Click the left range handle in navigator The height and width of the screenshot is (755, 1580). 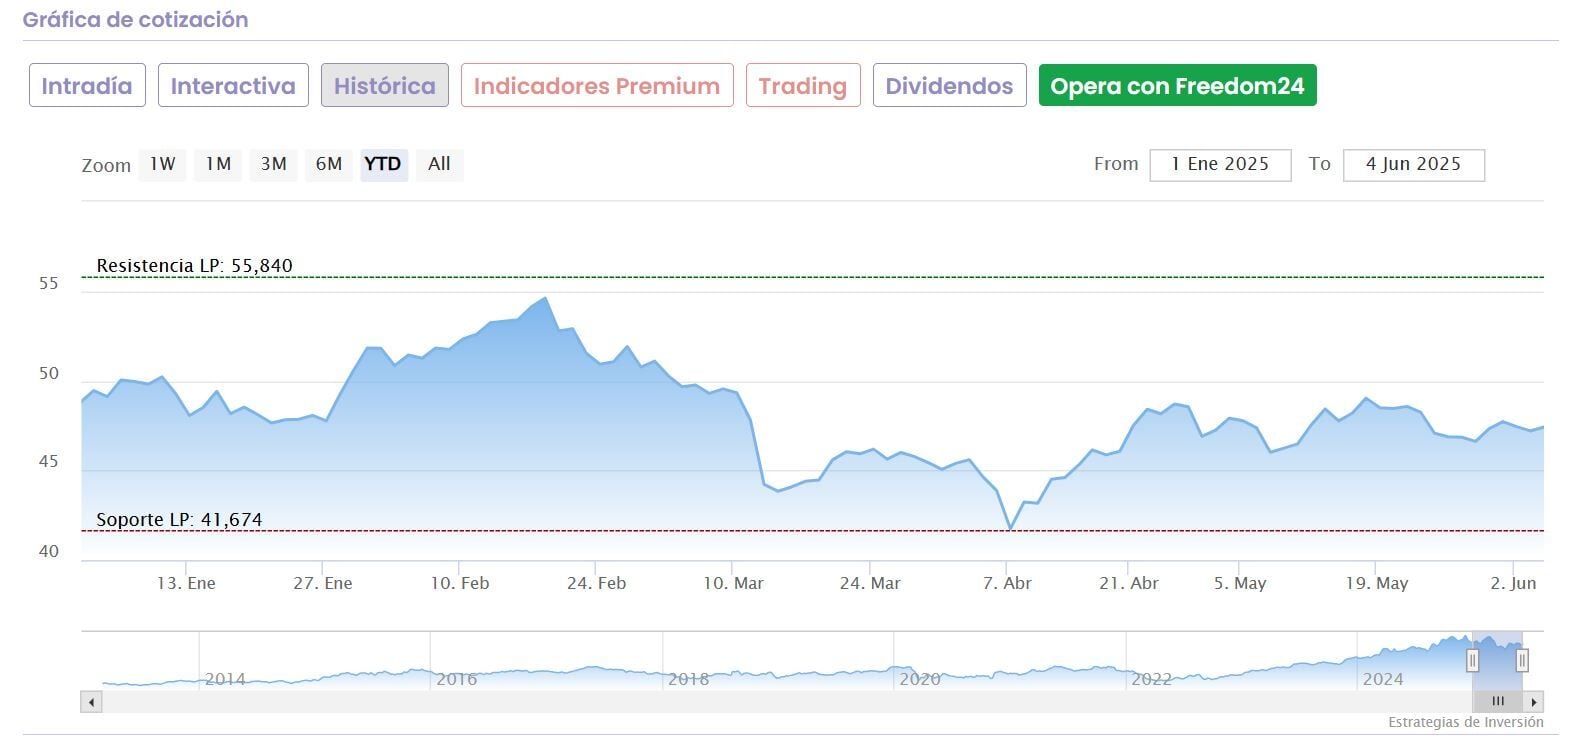tap(1472, 660)
